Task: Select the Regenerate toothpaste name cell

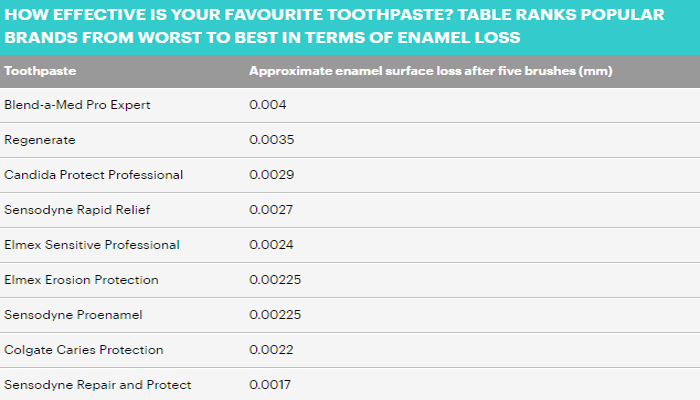Action: point(40,140)
